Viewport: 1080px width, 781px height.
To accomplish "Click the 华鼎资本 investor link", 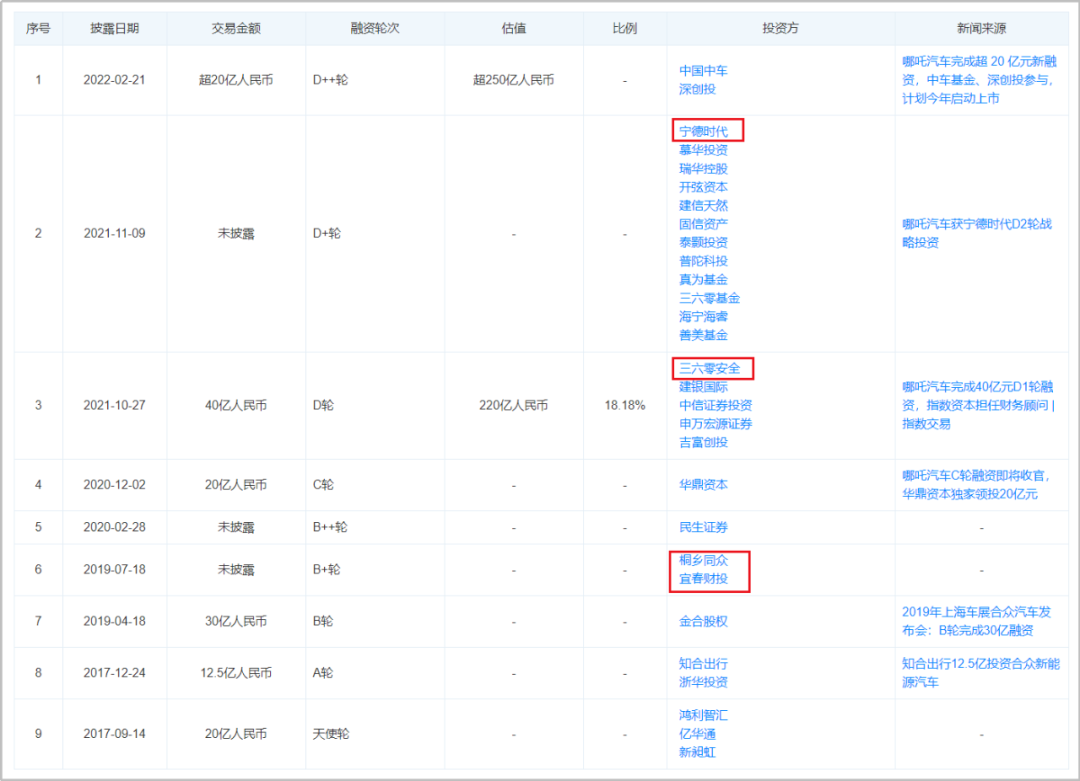I will (x=706, y=485).
